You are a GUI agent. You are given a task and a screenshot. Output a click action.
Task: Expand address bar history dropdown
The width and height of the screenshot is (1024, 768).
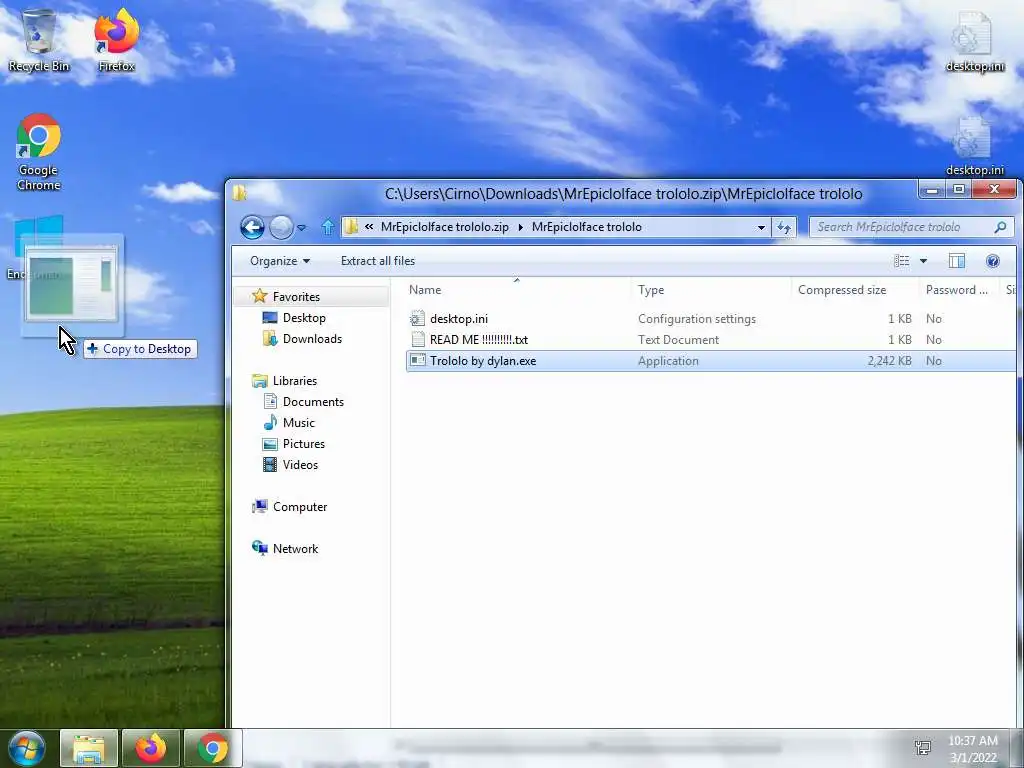(x=761, y=227)
